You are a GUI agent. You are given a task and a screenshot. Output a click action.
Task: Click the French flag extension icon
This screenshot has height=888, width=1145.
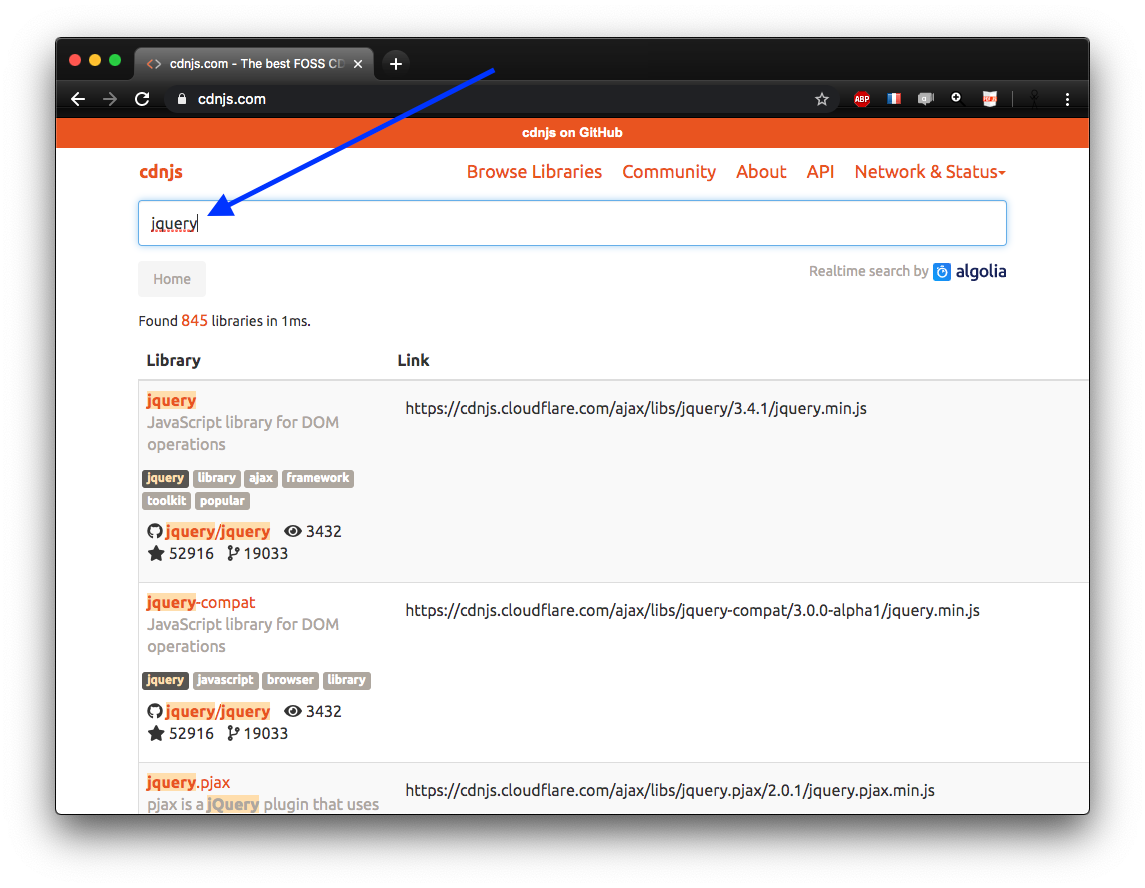coord(893,99)
